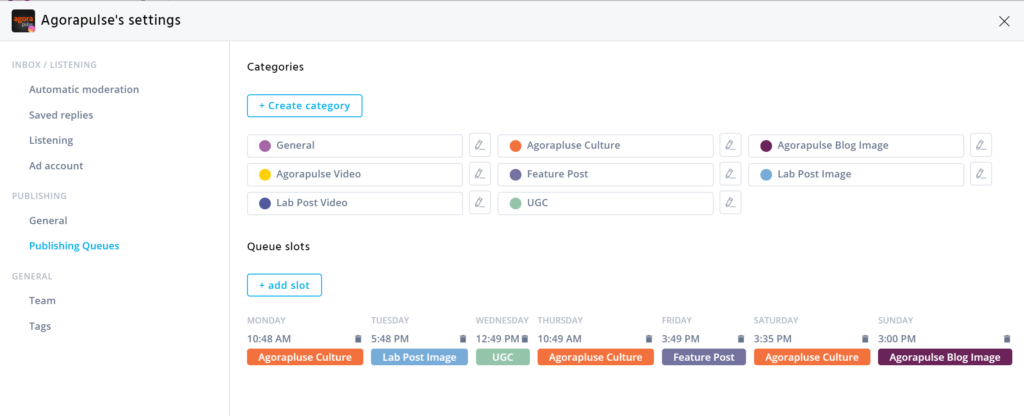
Task: Delete the Tuesday 5:48 PM slot trash icon
Action: (x=463, y=339)
